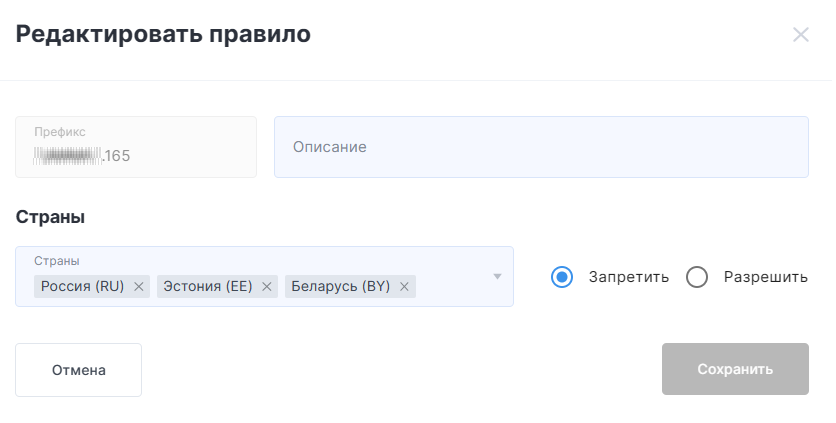Select the Запретить radio button
This screenshot has height=423, width=836.
pyautogui.click(x=562, y=277)
